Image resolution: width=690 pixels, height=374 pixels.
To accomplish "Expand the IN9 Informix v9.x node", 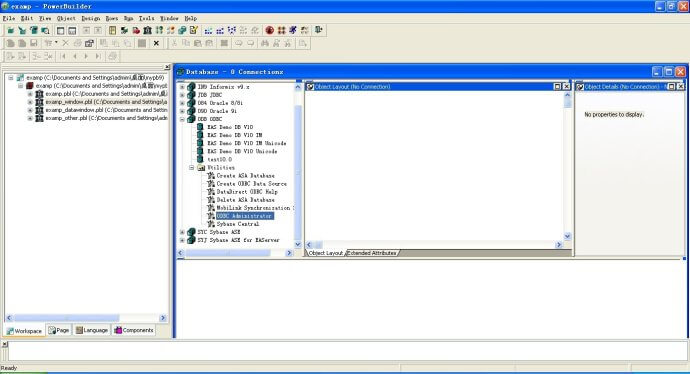I will coord(182,87).
